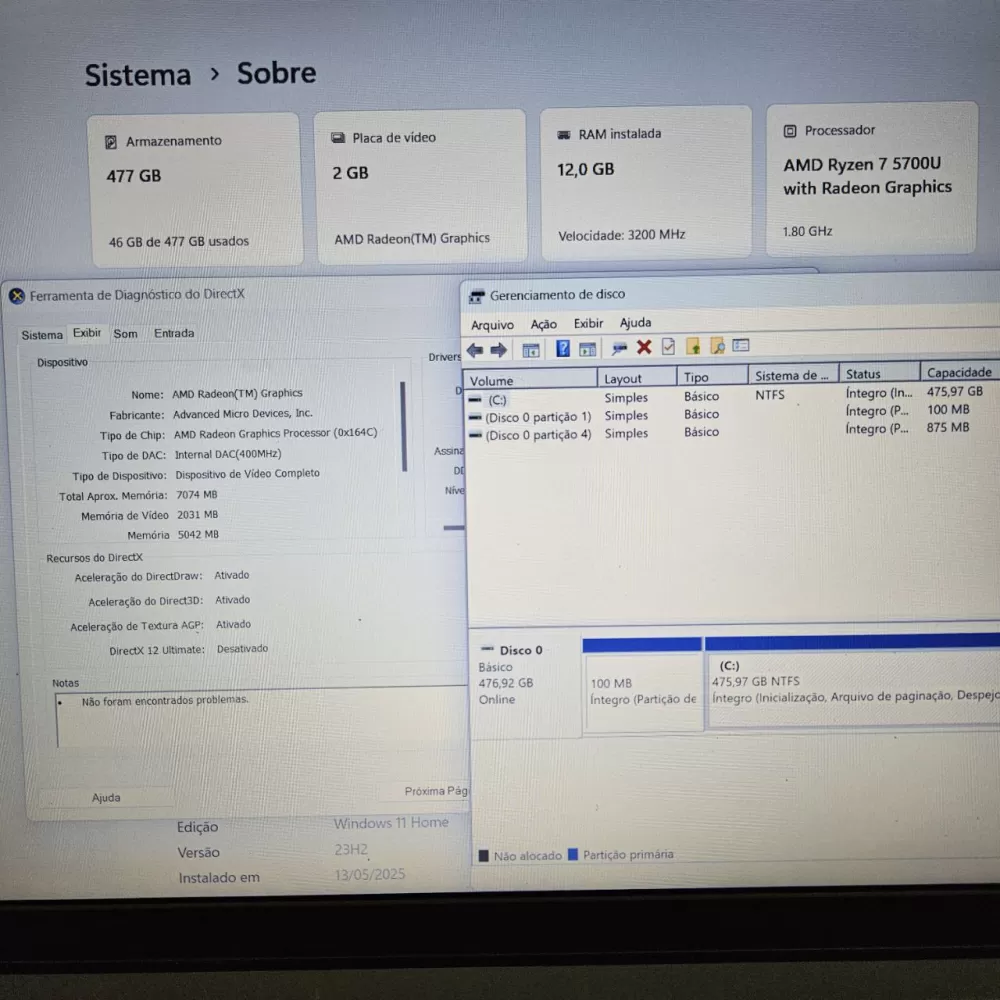Click the Windows 11 Home edition value
The height and width of the screenshot is (1000, 1000).
391,823
